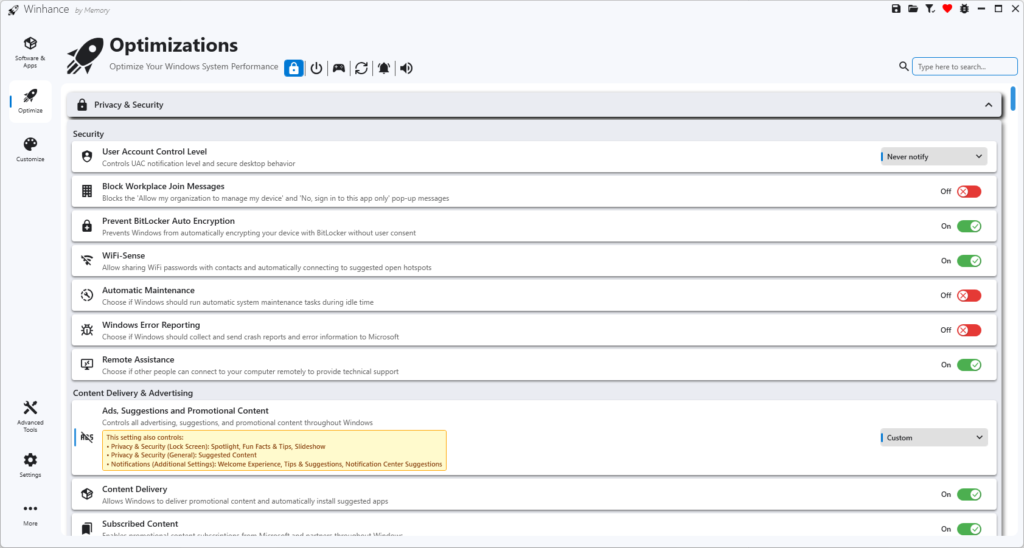Enable the Automatic Maintenance toggle
The width and height of the screenshot is (1024, 548).
pyautogui.click(x=969, y=295)
